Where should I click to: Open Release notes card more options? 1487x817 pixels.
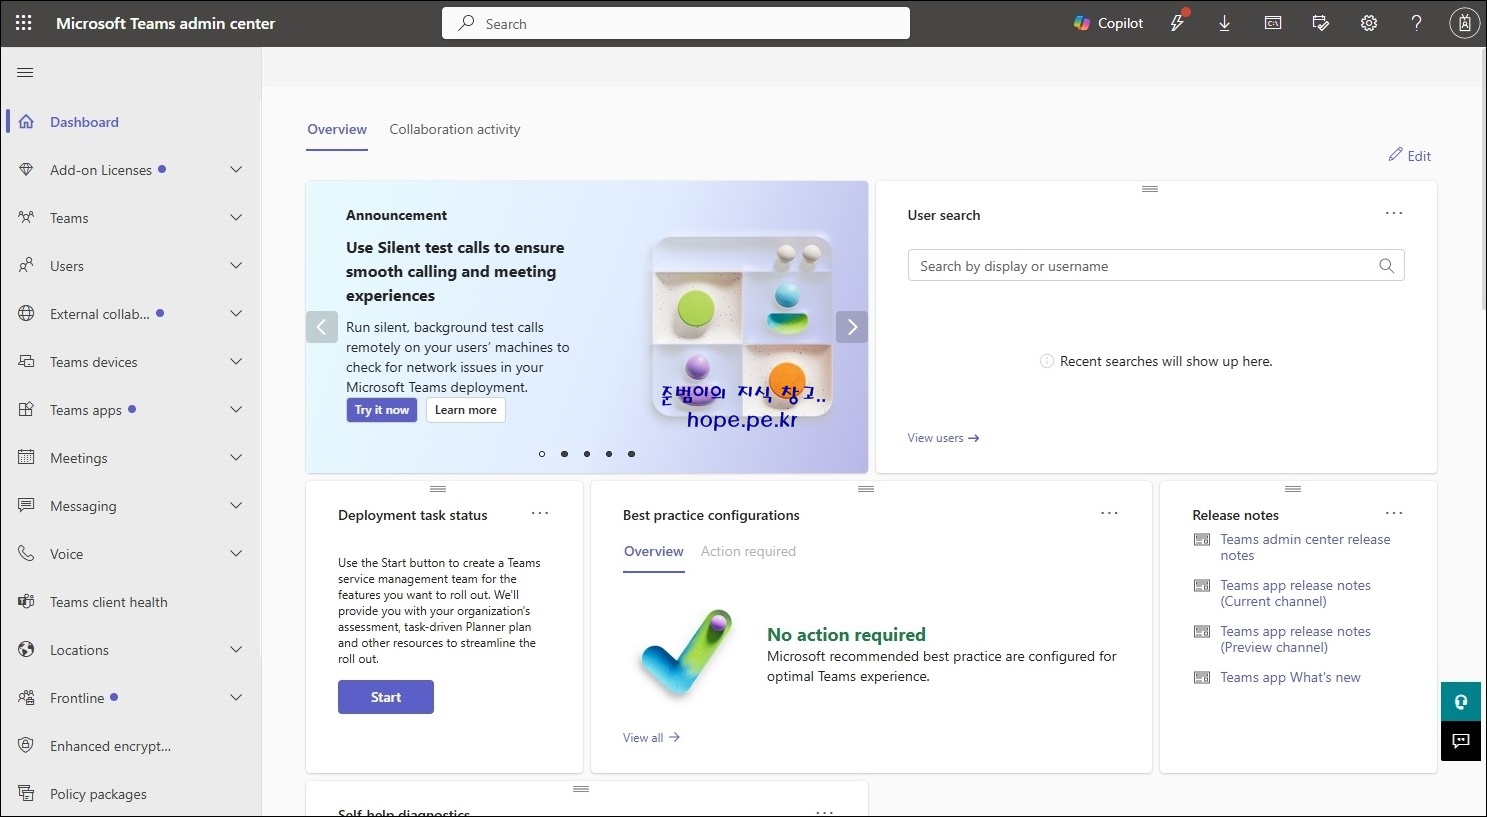point(1394,513)
